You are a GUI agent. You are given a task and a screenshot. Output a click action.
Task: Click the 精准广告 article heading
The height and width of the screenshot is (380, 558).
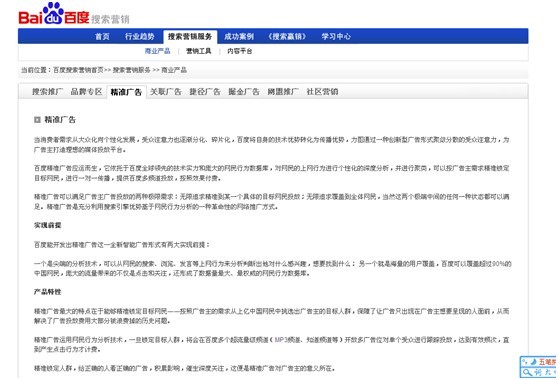60,120
